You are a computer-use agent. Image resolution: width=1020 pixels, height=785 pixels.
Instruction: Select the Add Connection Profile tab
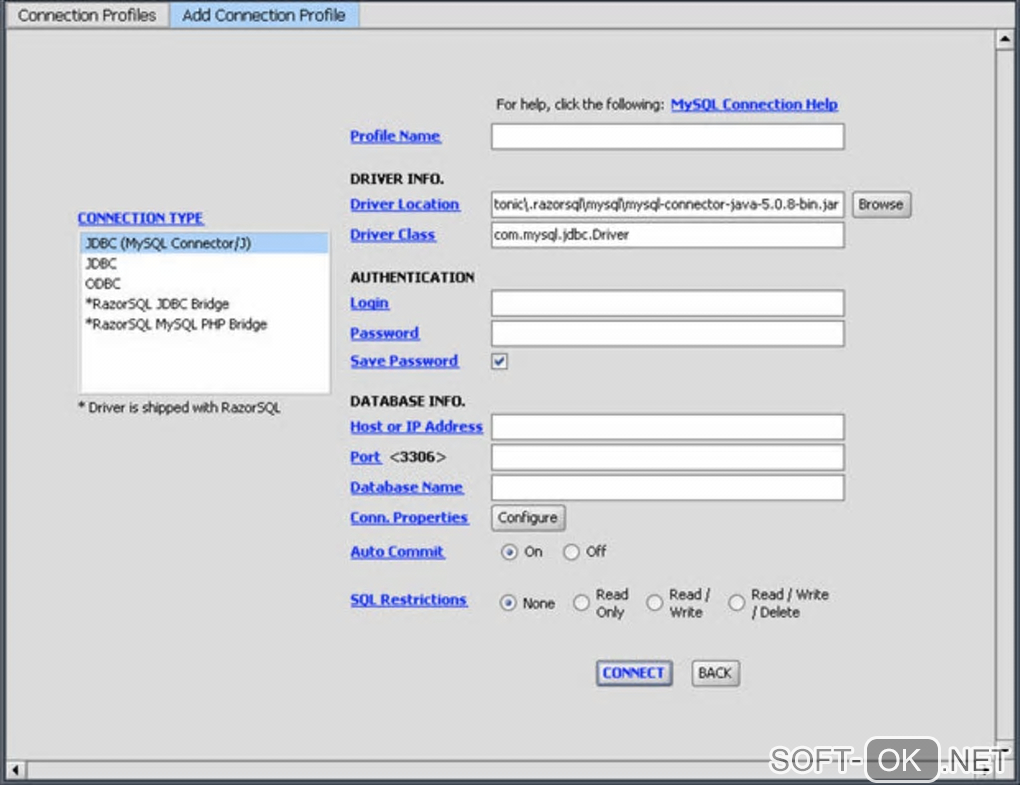pos(263,15)
